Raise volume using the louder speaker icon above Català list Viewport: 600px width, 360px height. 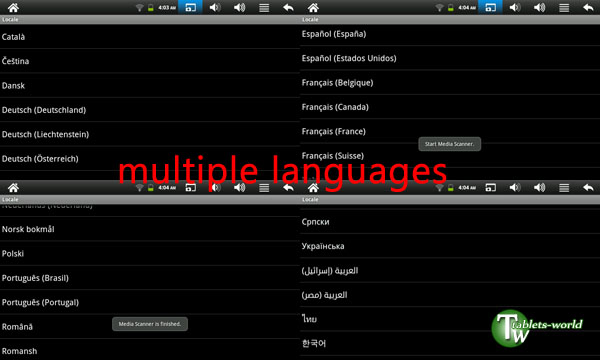[240, 7]
